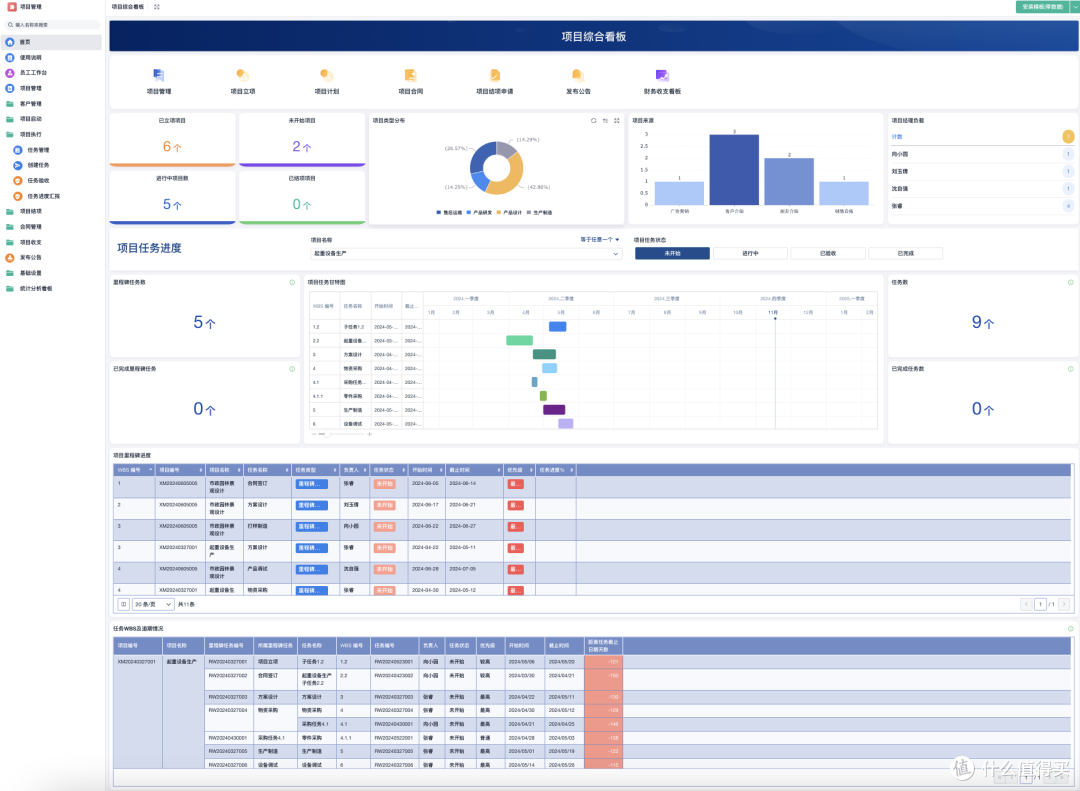Expand the 项目启动 folder in sidebar
The width and height of the screenshot is (1080, 791).
pyautogui.click(x=52, y=119)
